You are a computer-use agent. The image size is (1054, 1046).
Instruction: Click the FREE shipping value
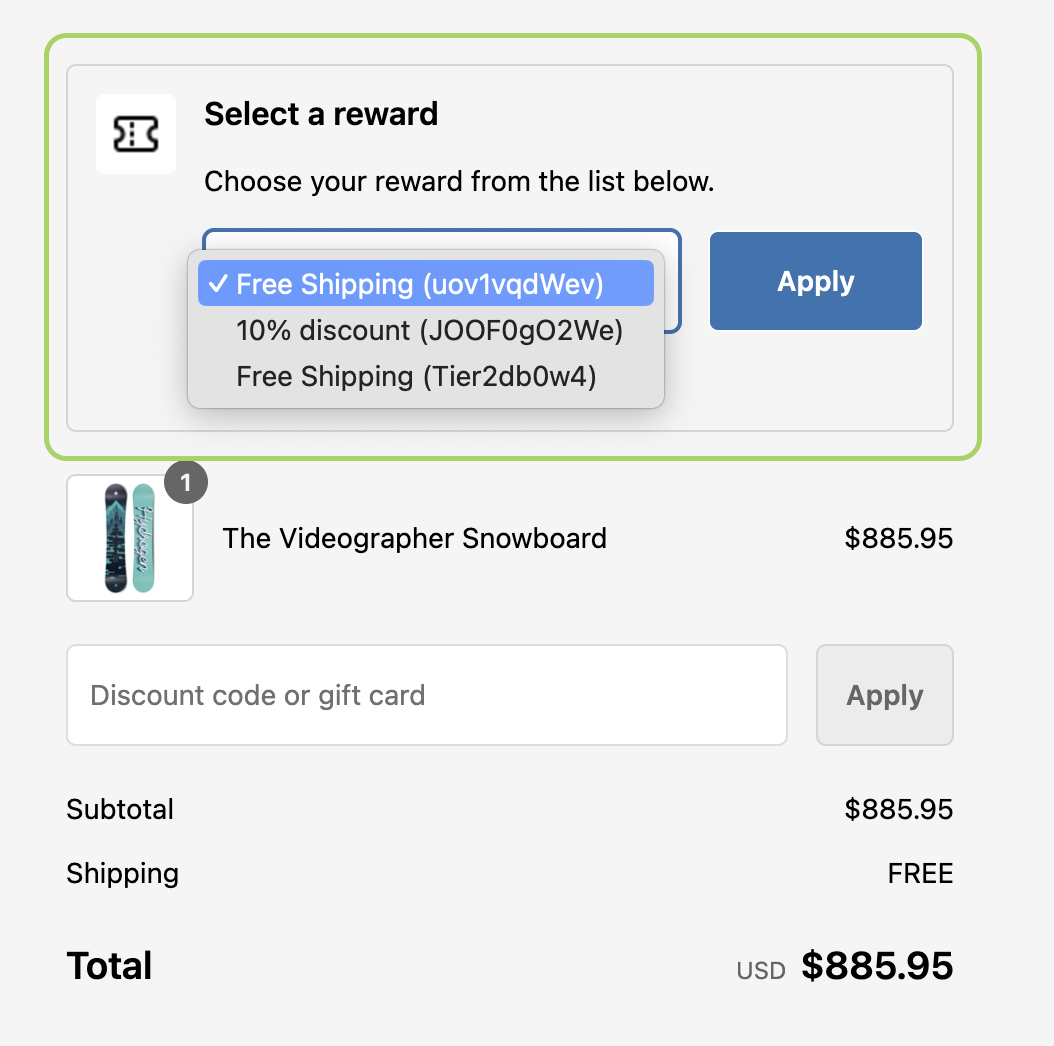click(920, 873)
